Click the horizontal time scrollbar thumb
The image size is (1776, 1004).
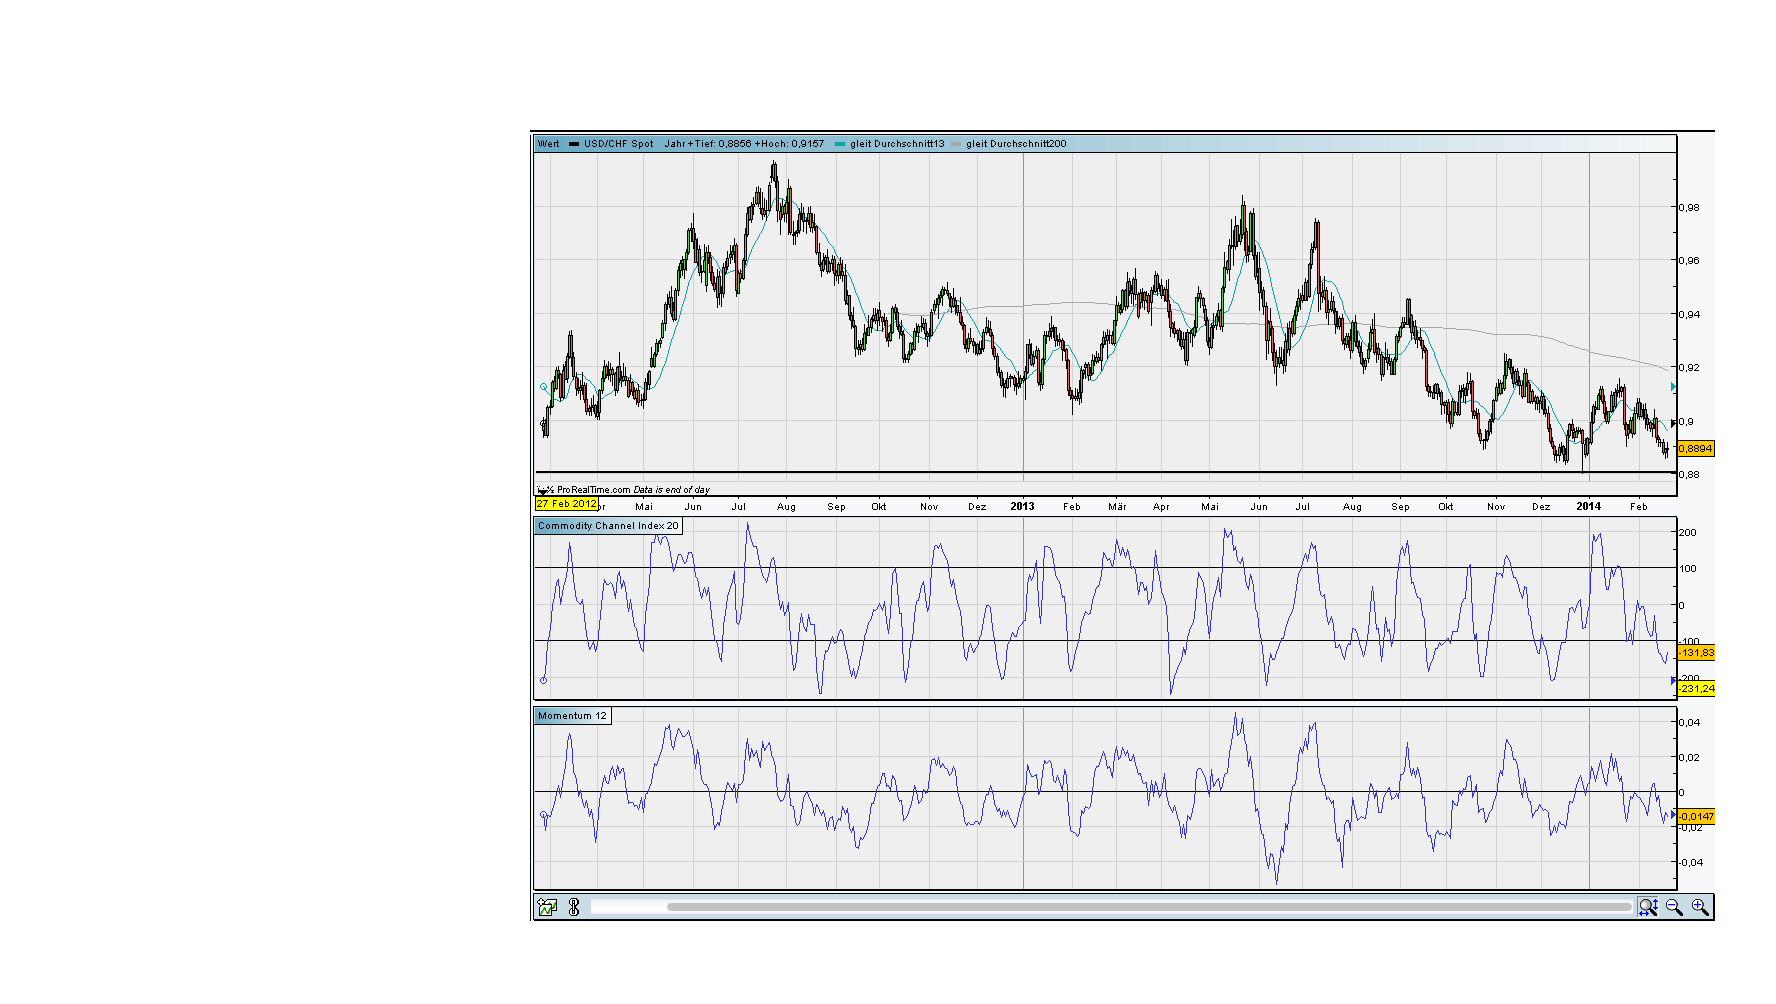[x=1149, y=907]
